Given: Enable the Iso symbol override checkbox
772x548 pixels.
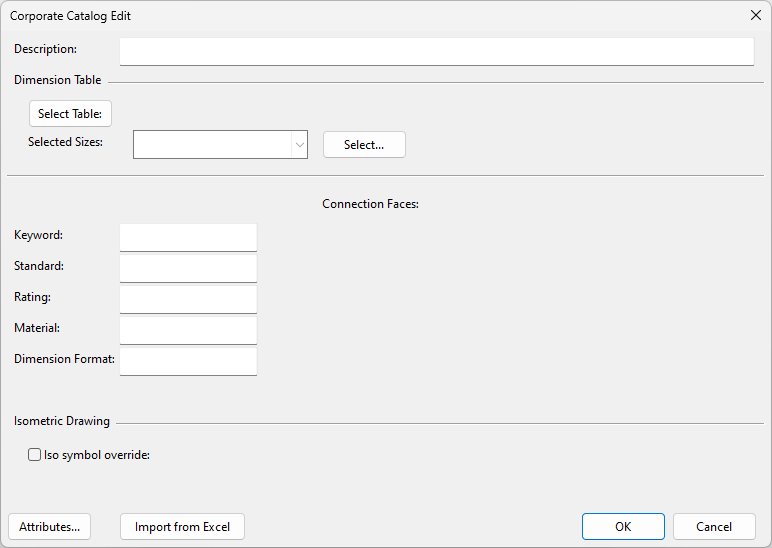Looking at the screenshot, I should pyautogui.click(x=35, y=455).
